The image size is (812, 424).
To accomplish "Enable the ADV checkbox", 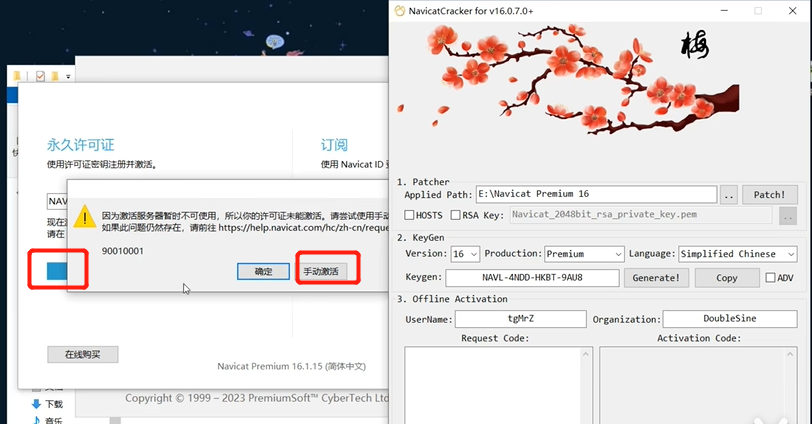I will 770,278.
